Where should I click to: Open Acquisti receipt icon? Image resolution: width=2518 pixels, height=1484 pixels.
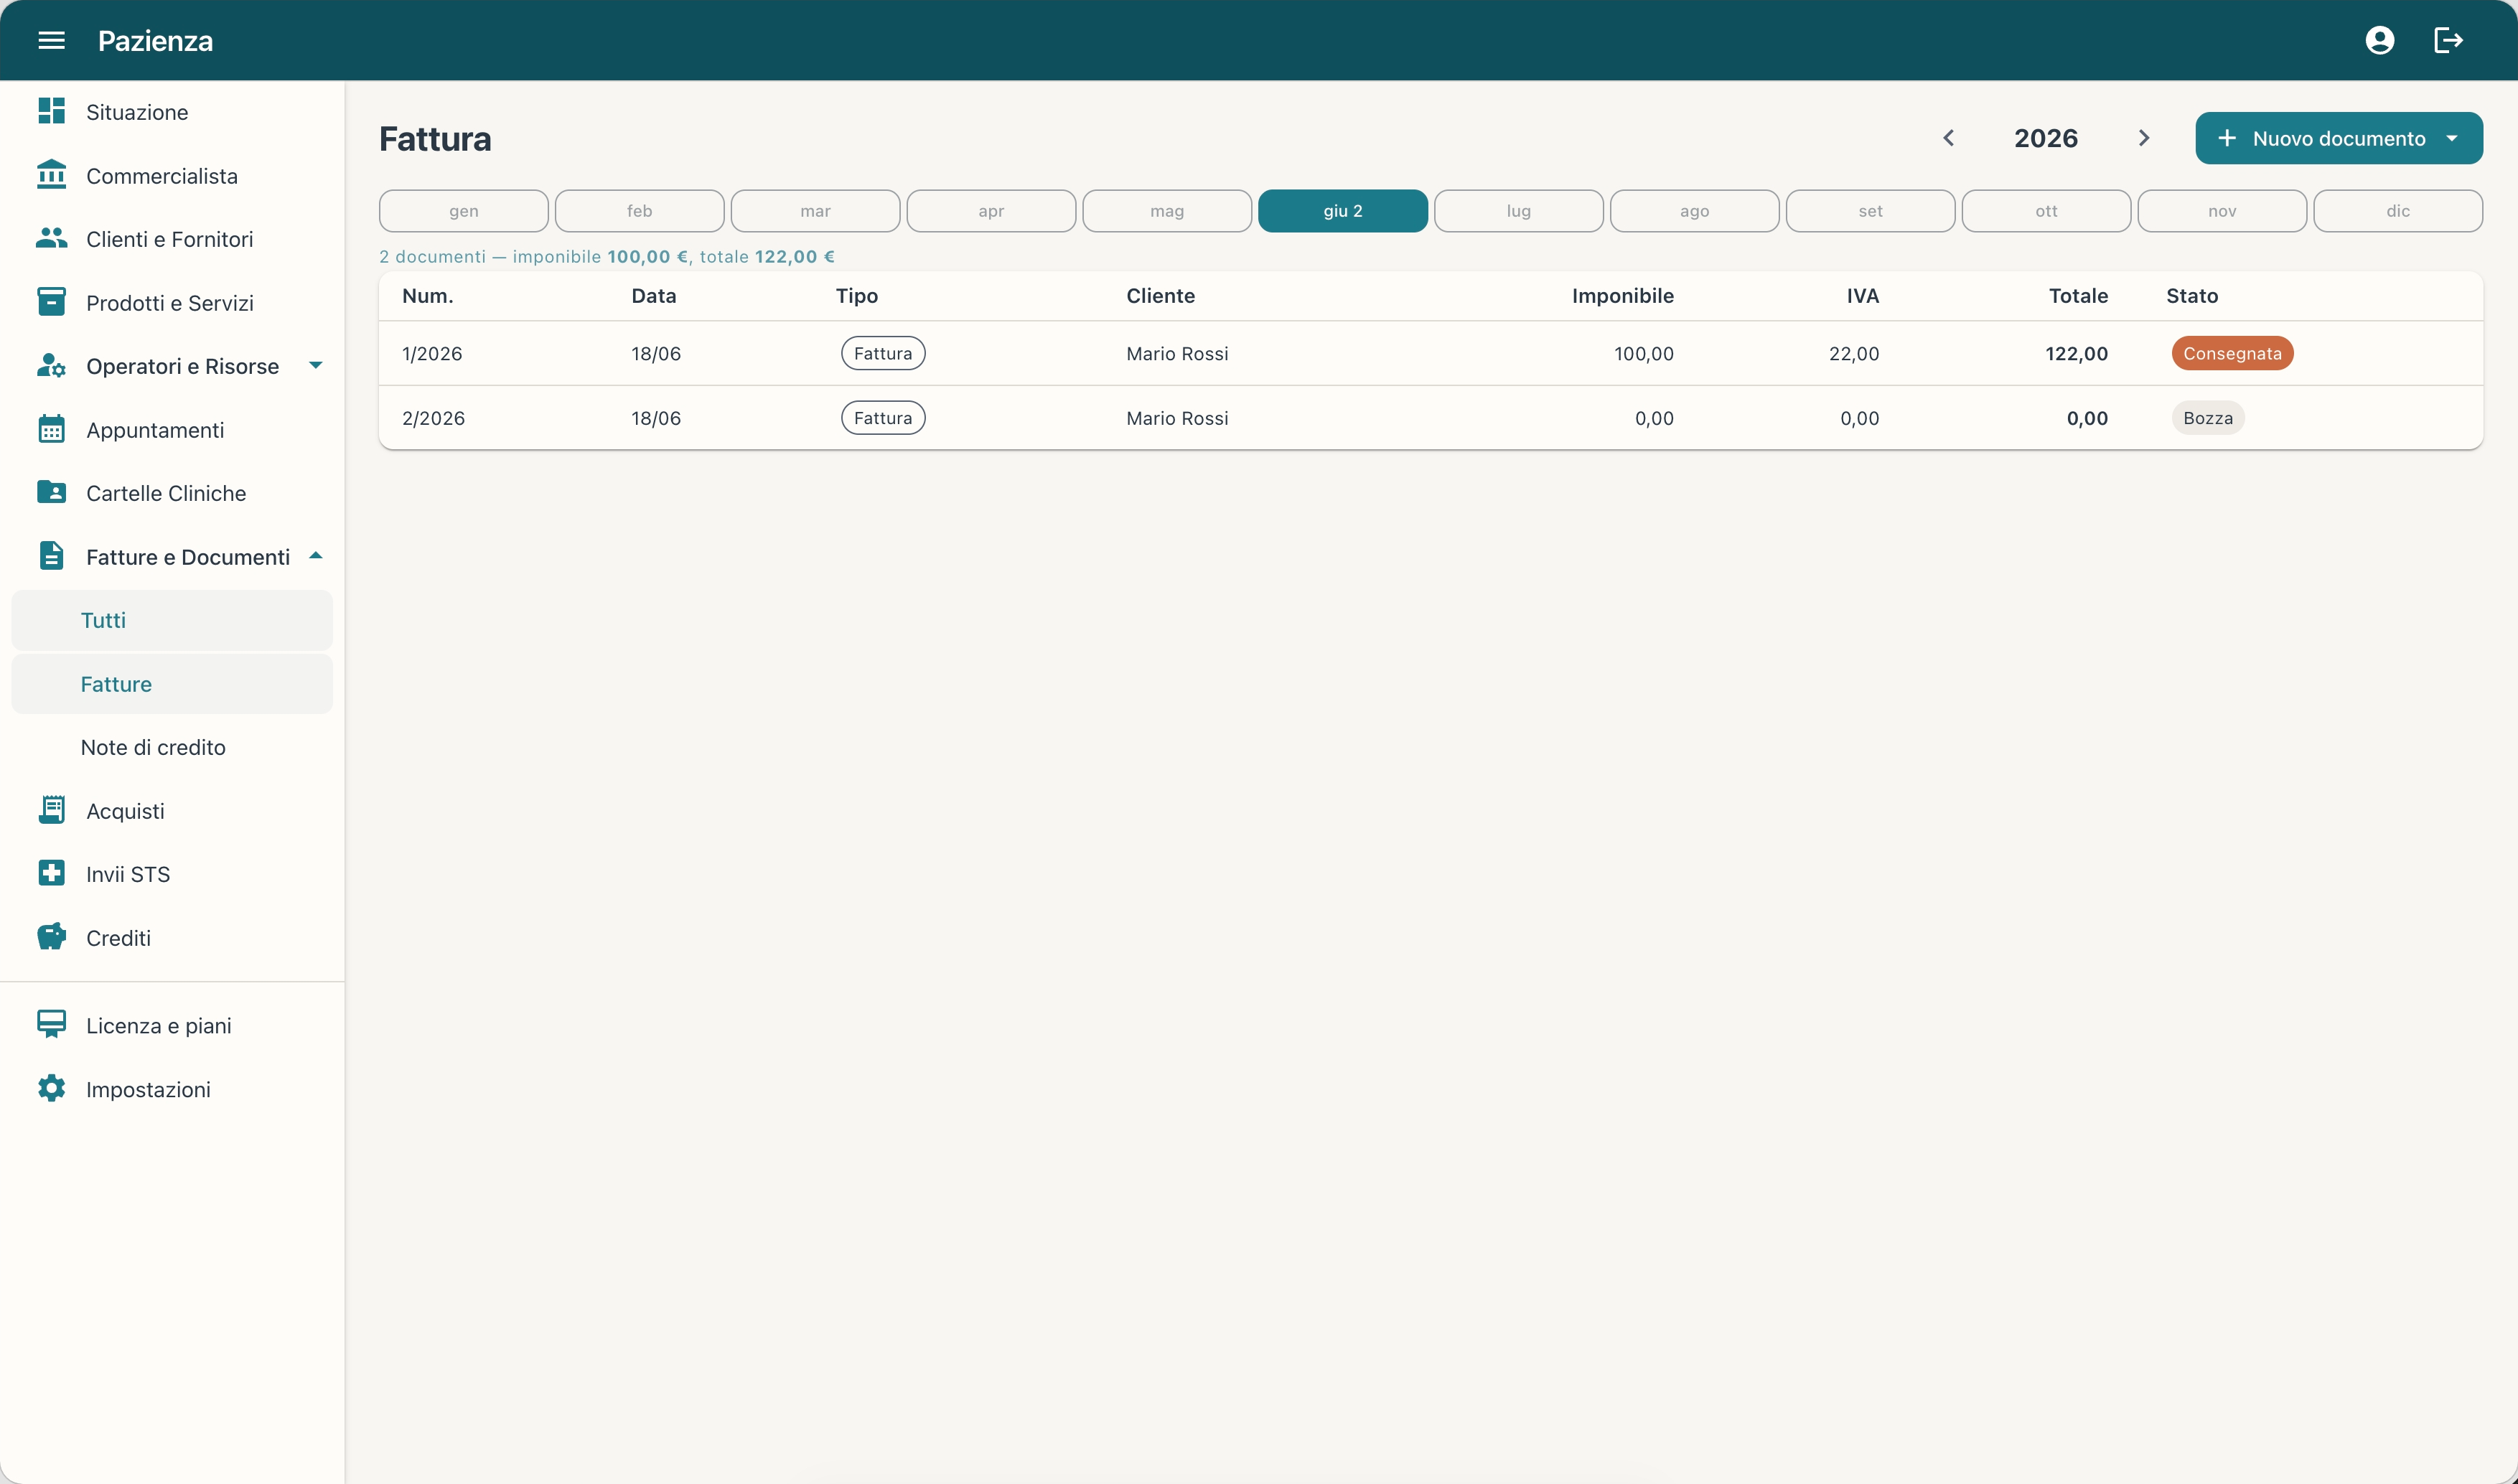tap(51, 810)
